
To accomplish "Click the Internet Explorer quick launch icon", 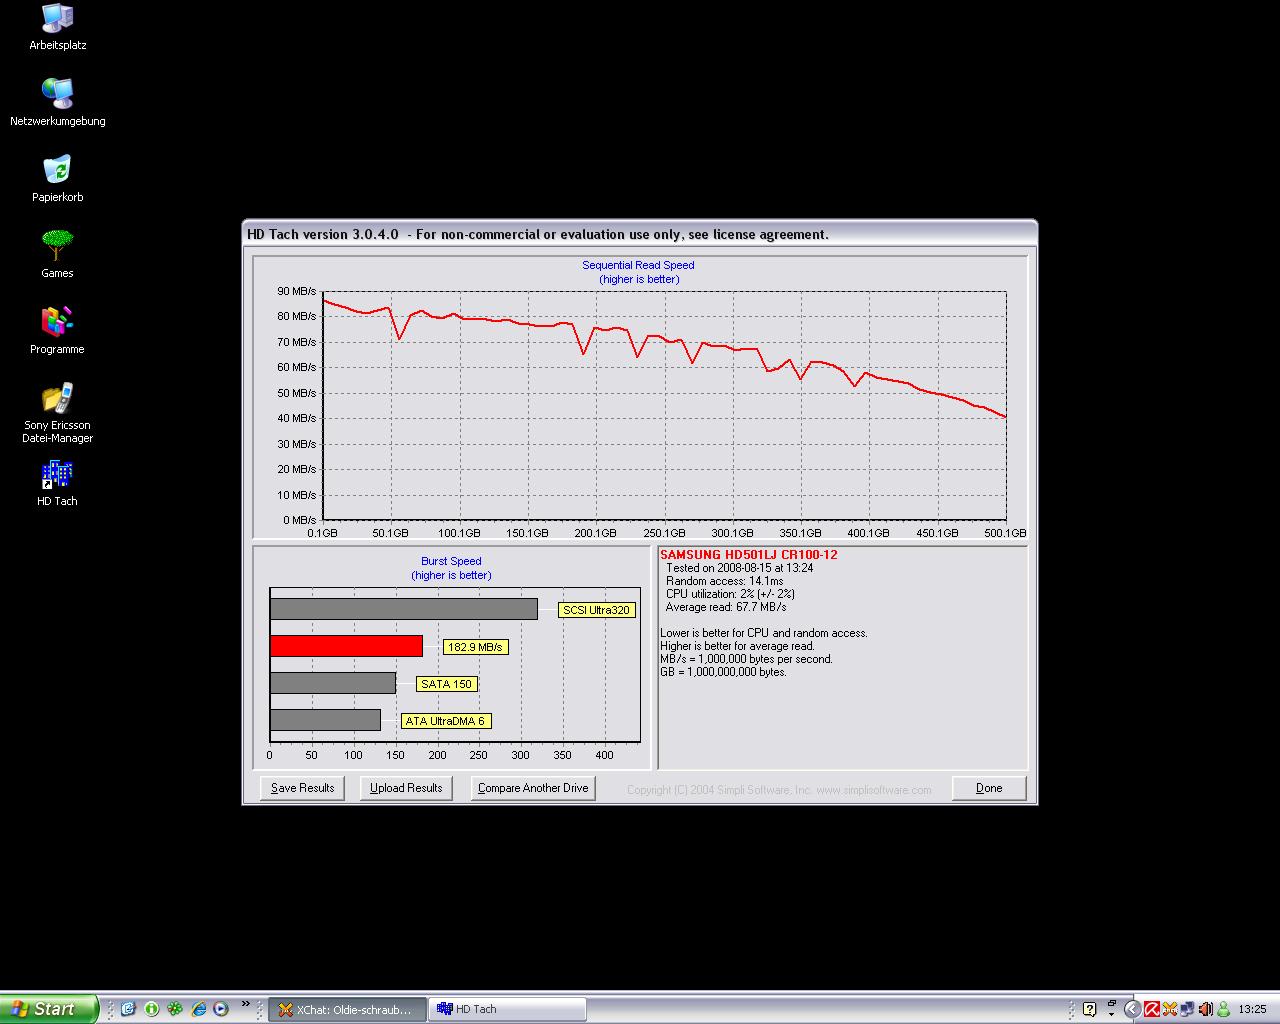I will click(198, 1009).
